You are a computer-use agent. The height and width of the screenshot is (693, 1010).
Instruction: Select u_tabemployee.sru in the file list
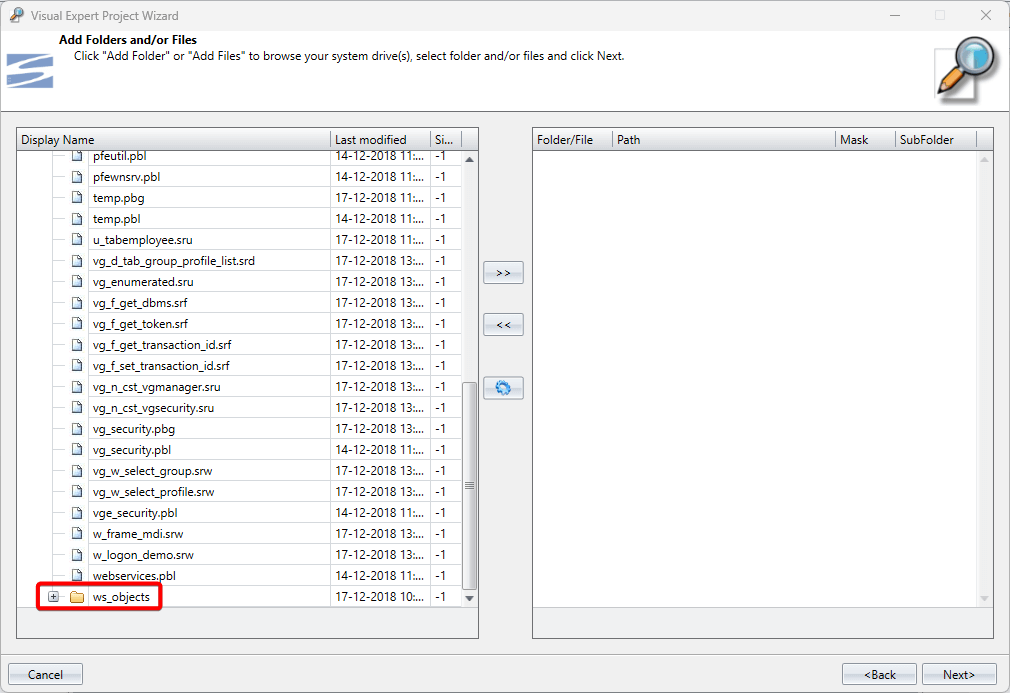tap(142, 240)
